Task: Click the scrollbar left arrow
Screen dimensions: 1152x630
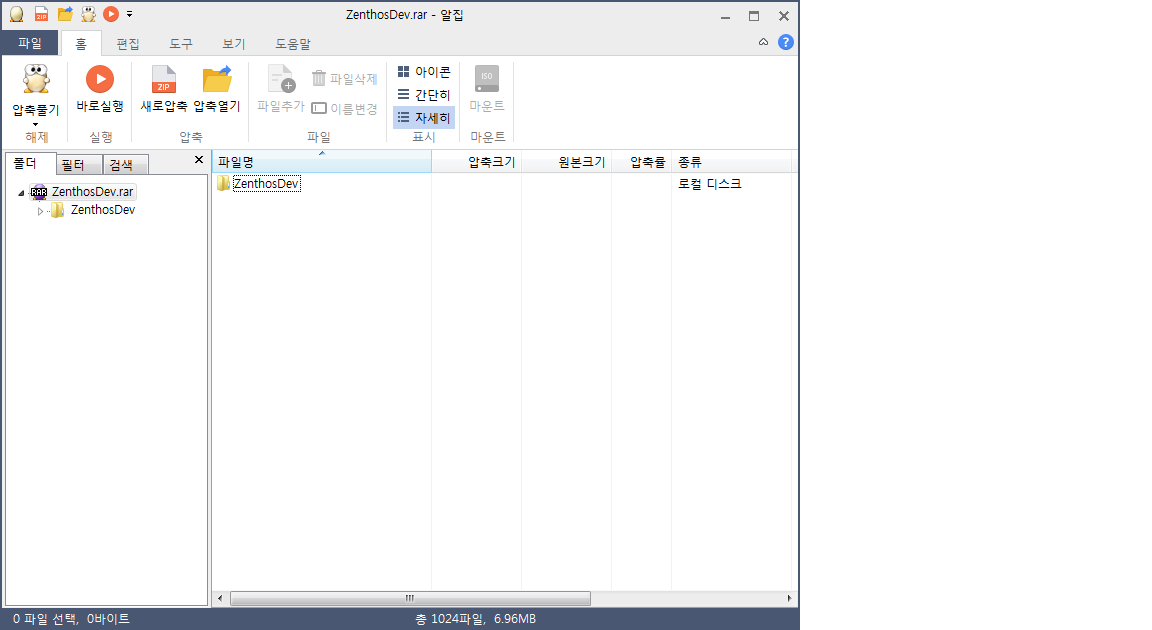Action: pos(220,598)
